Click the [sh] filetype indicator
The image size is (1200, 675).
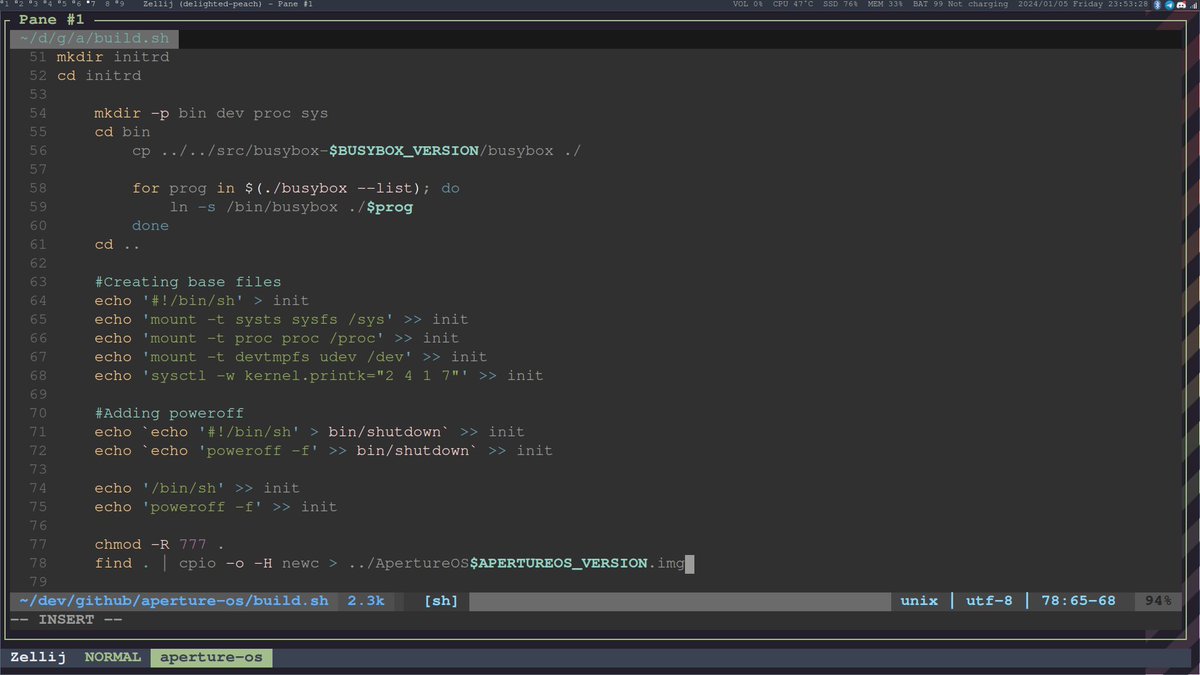(x=441, y=601)
